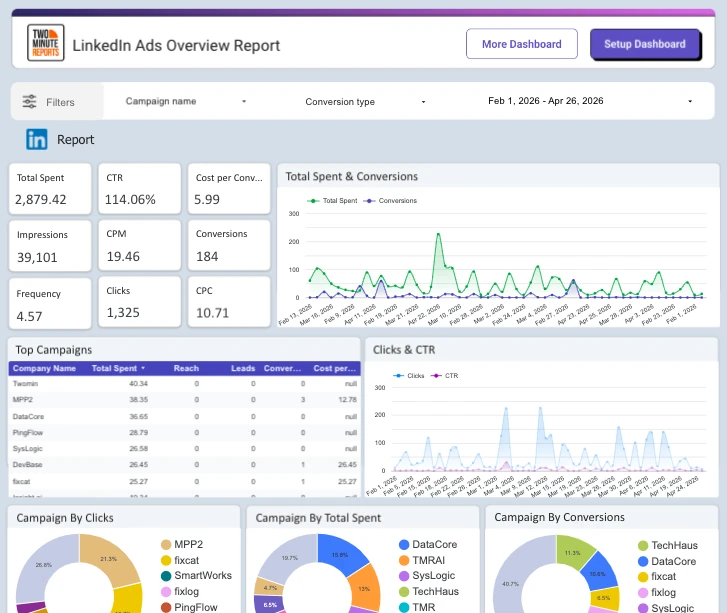The height and width of the screenshot is (613, 727).
Task: Click the Frequency 4.57 scorecard
Action: coord(50,303)
